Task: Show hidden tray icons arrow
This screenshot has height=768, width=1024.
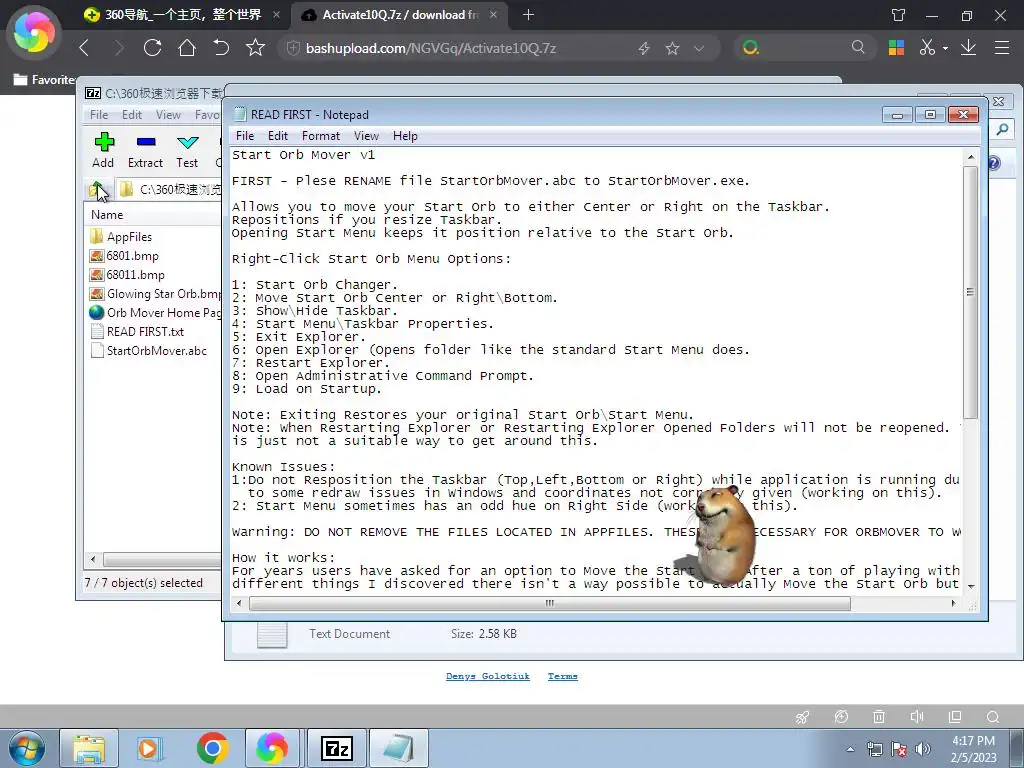Action: [850, 749]
